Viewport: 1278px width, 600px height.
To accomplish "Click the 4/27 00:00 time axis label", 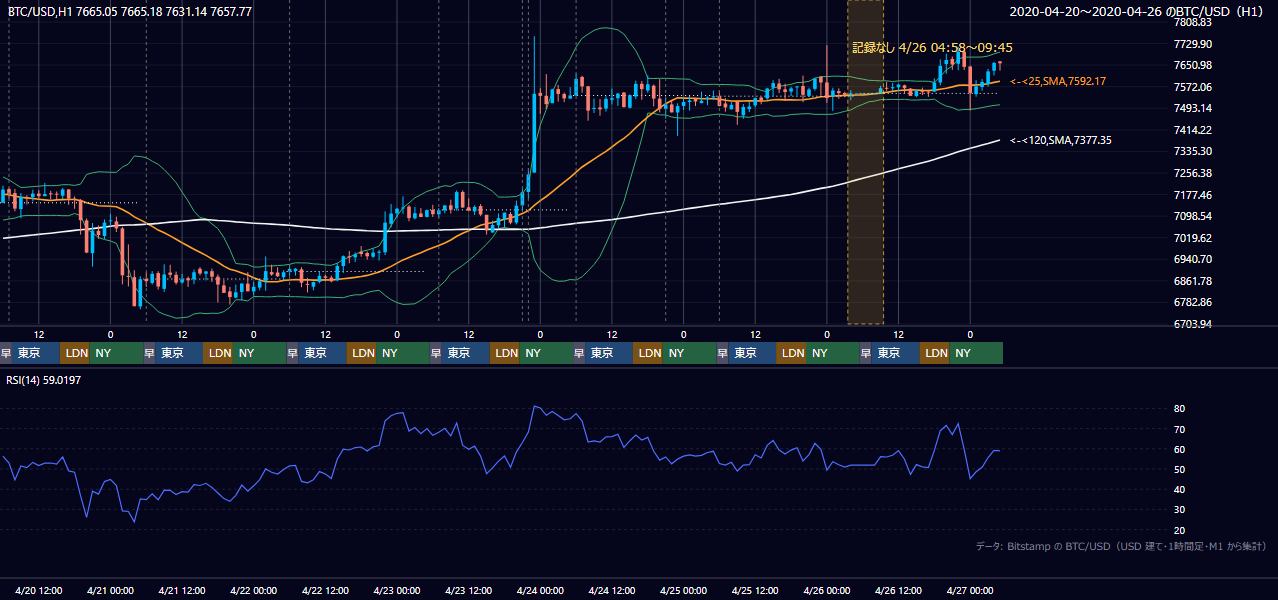I will [x=970, y=591].
